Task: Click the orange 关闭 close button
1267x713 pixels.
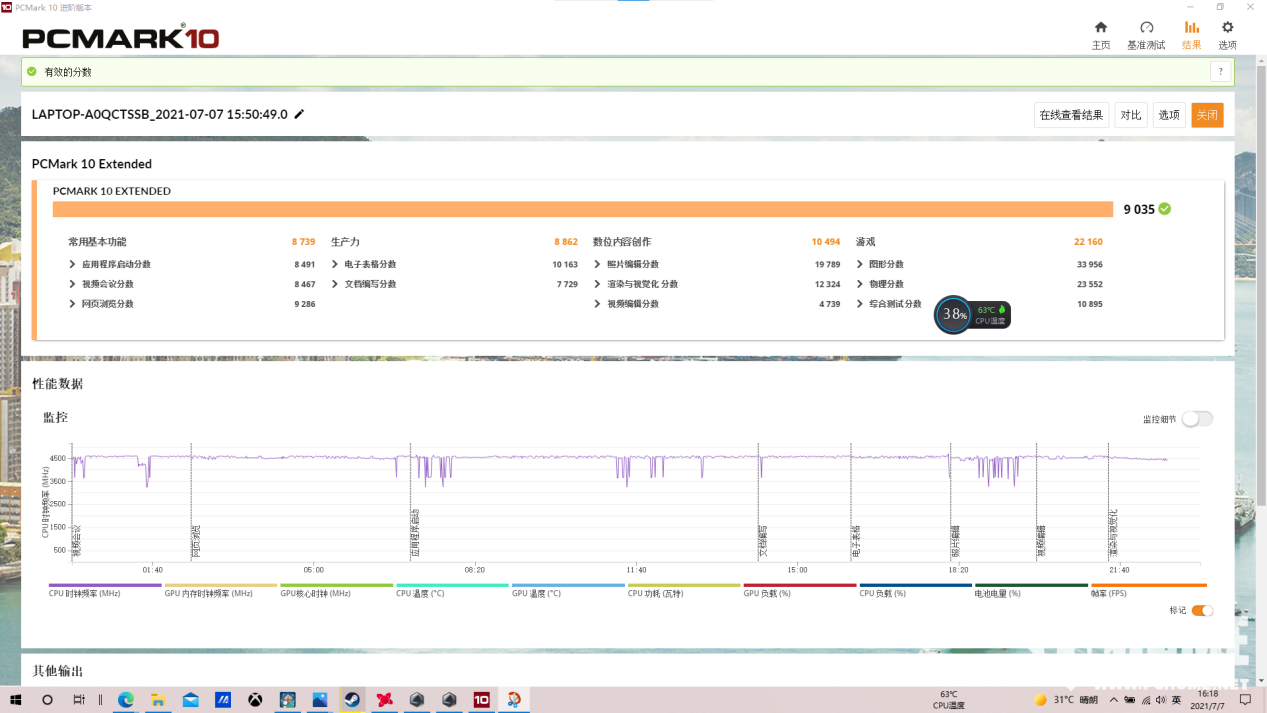Action: pos(1207,115)
